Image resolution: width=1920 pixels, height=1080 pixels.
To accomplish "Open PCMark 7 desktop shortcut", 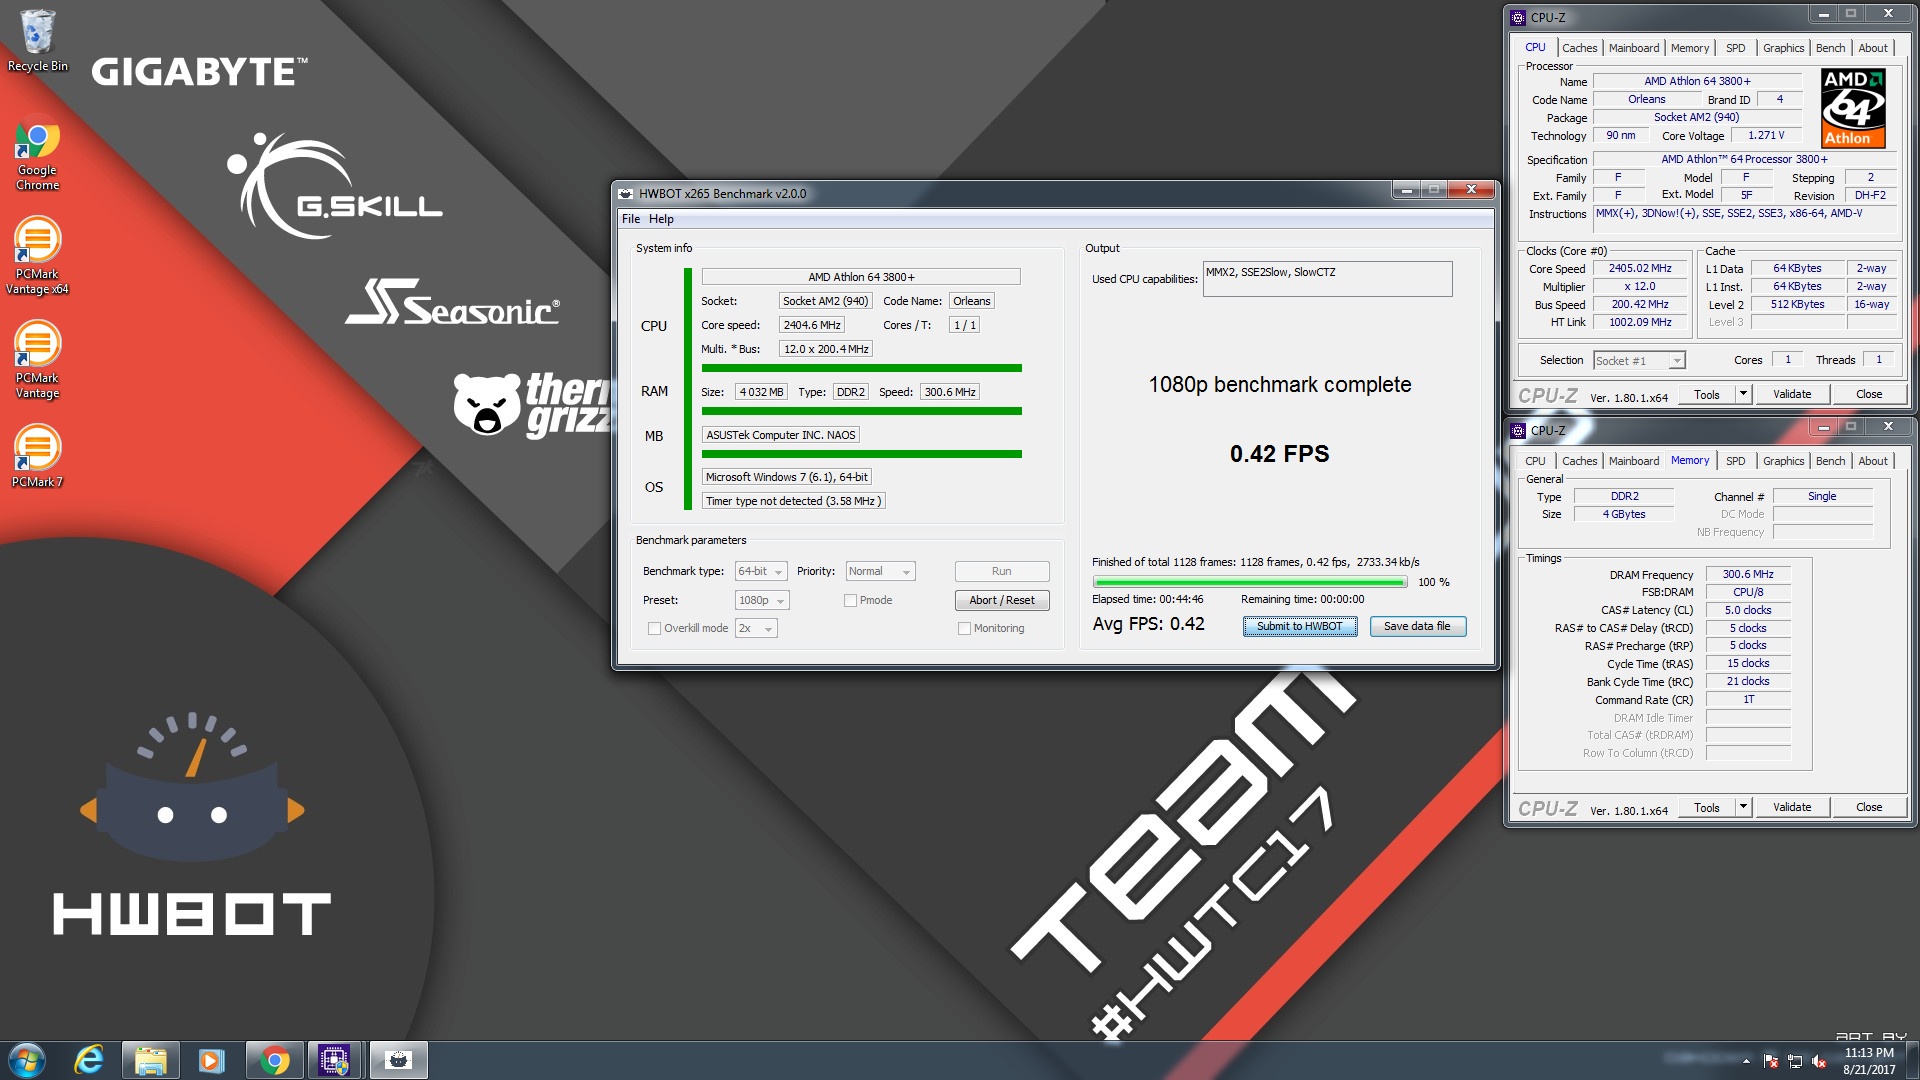I will coord(37,456).
